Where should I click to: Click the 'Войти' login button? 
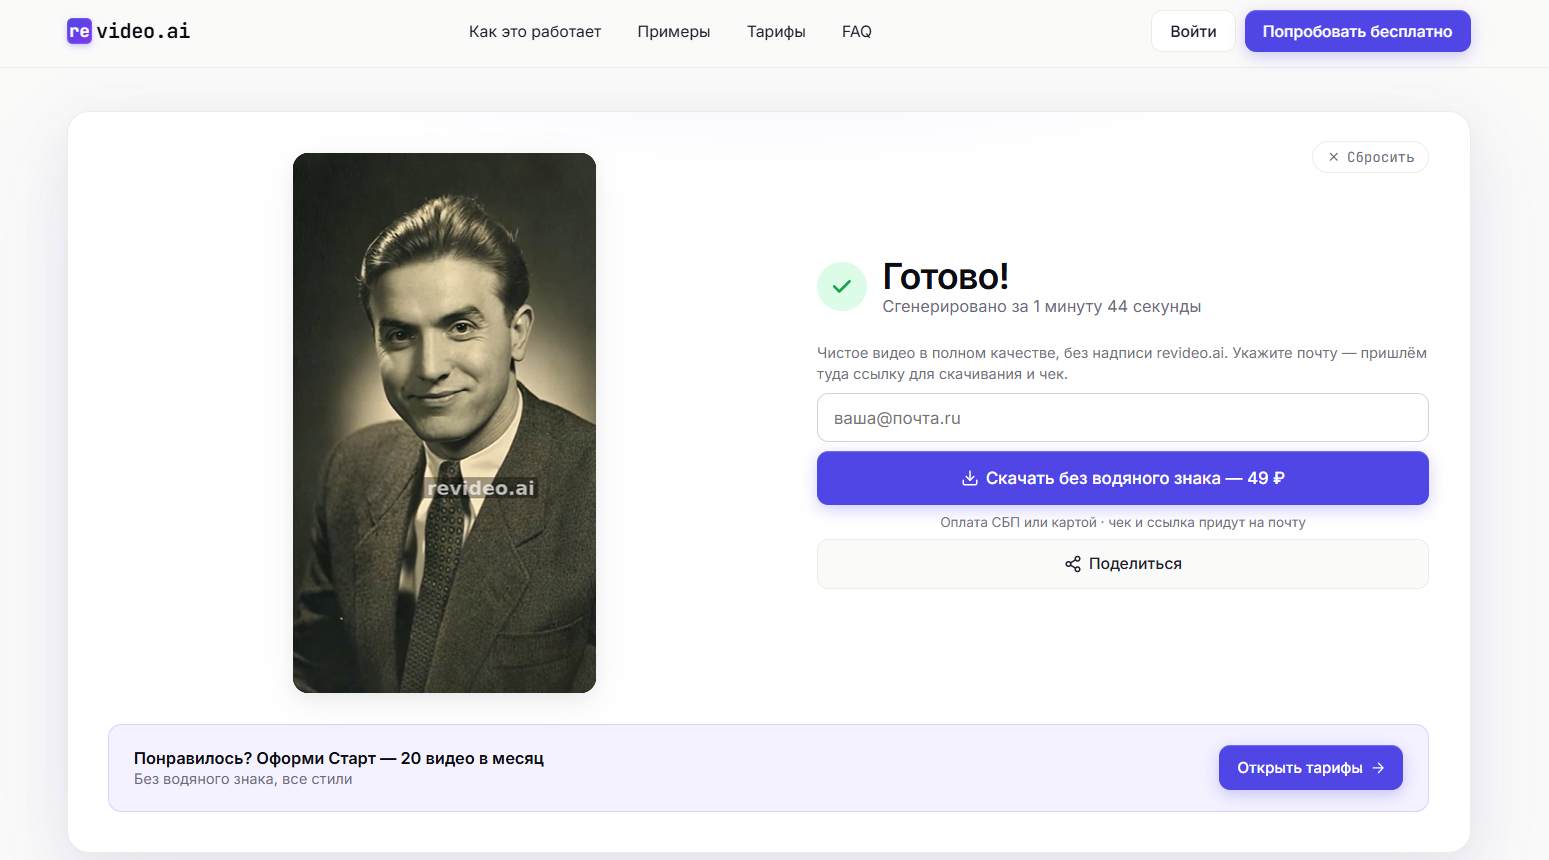tap(1193, 31)
